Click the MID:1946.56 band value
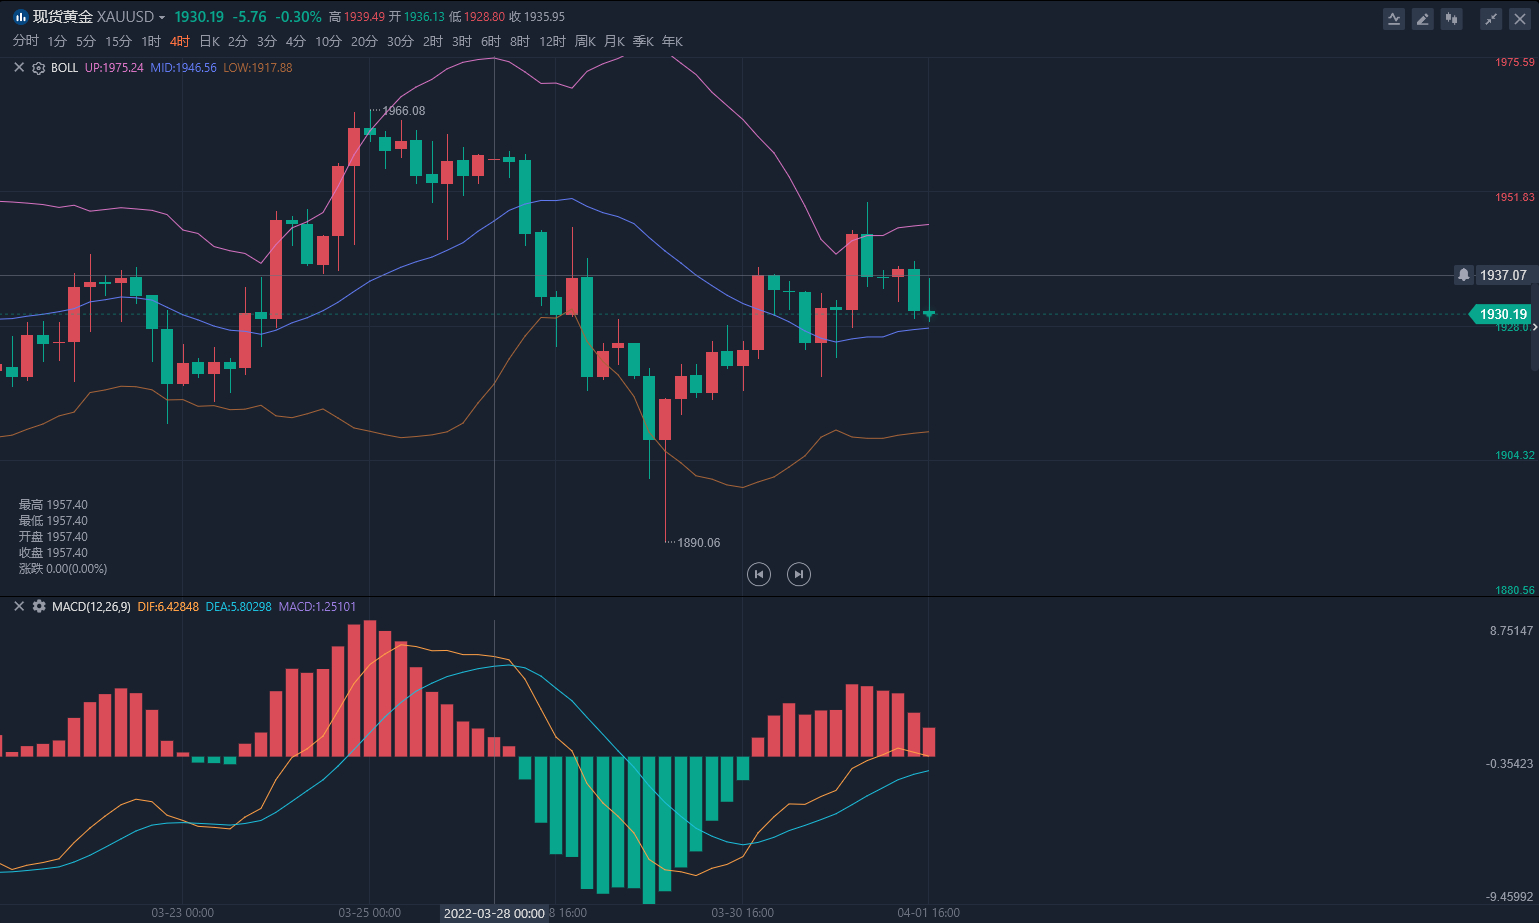1539x923 pixels. (x=183, y=68)
